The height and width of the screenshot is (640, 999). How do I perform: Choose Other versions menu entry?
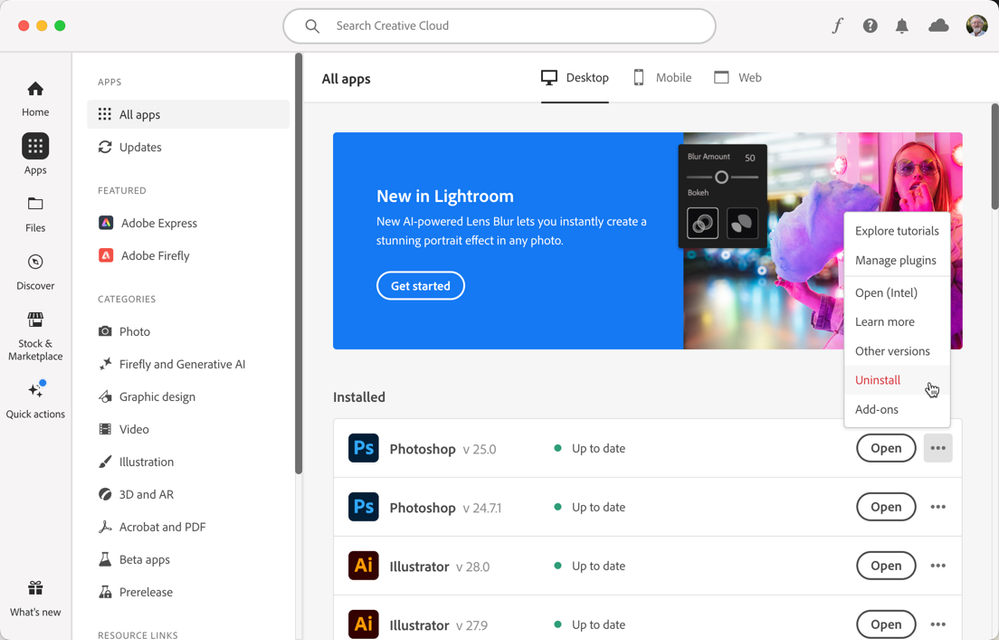[896, 351]
